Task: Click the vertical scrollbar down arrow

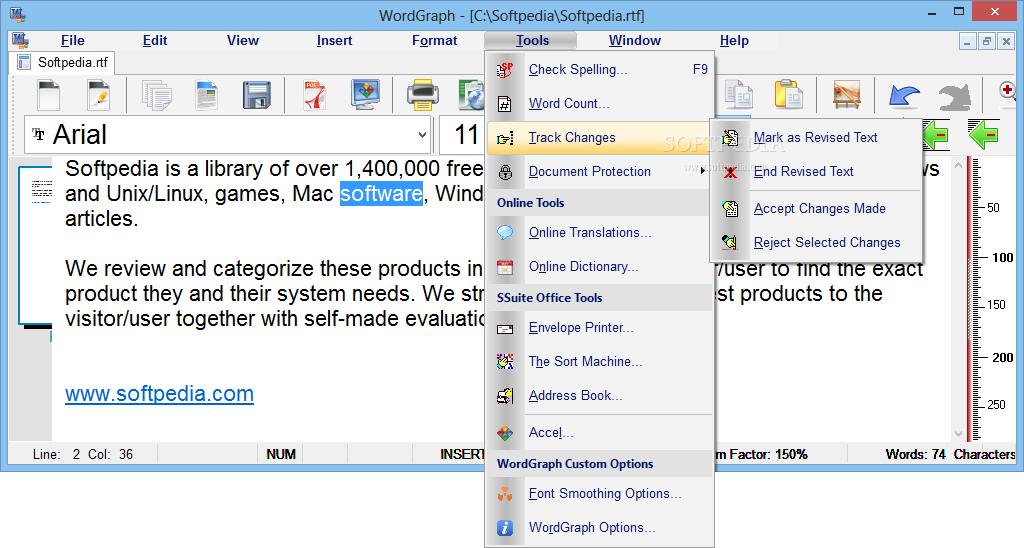Action: (x=958, y=434)
